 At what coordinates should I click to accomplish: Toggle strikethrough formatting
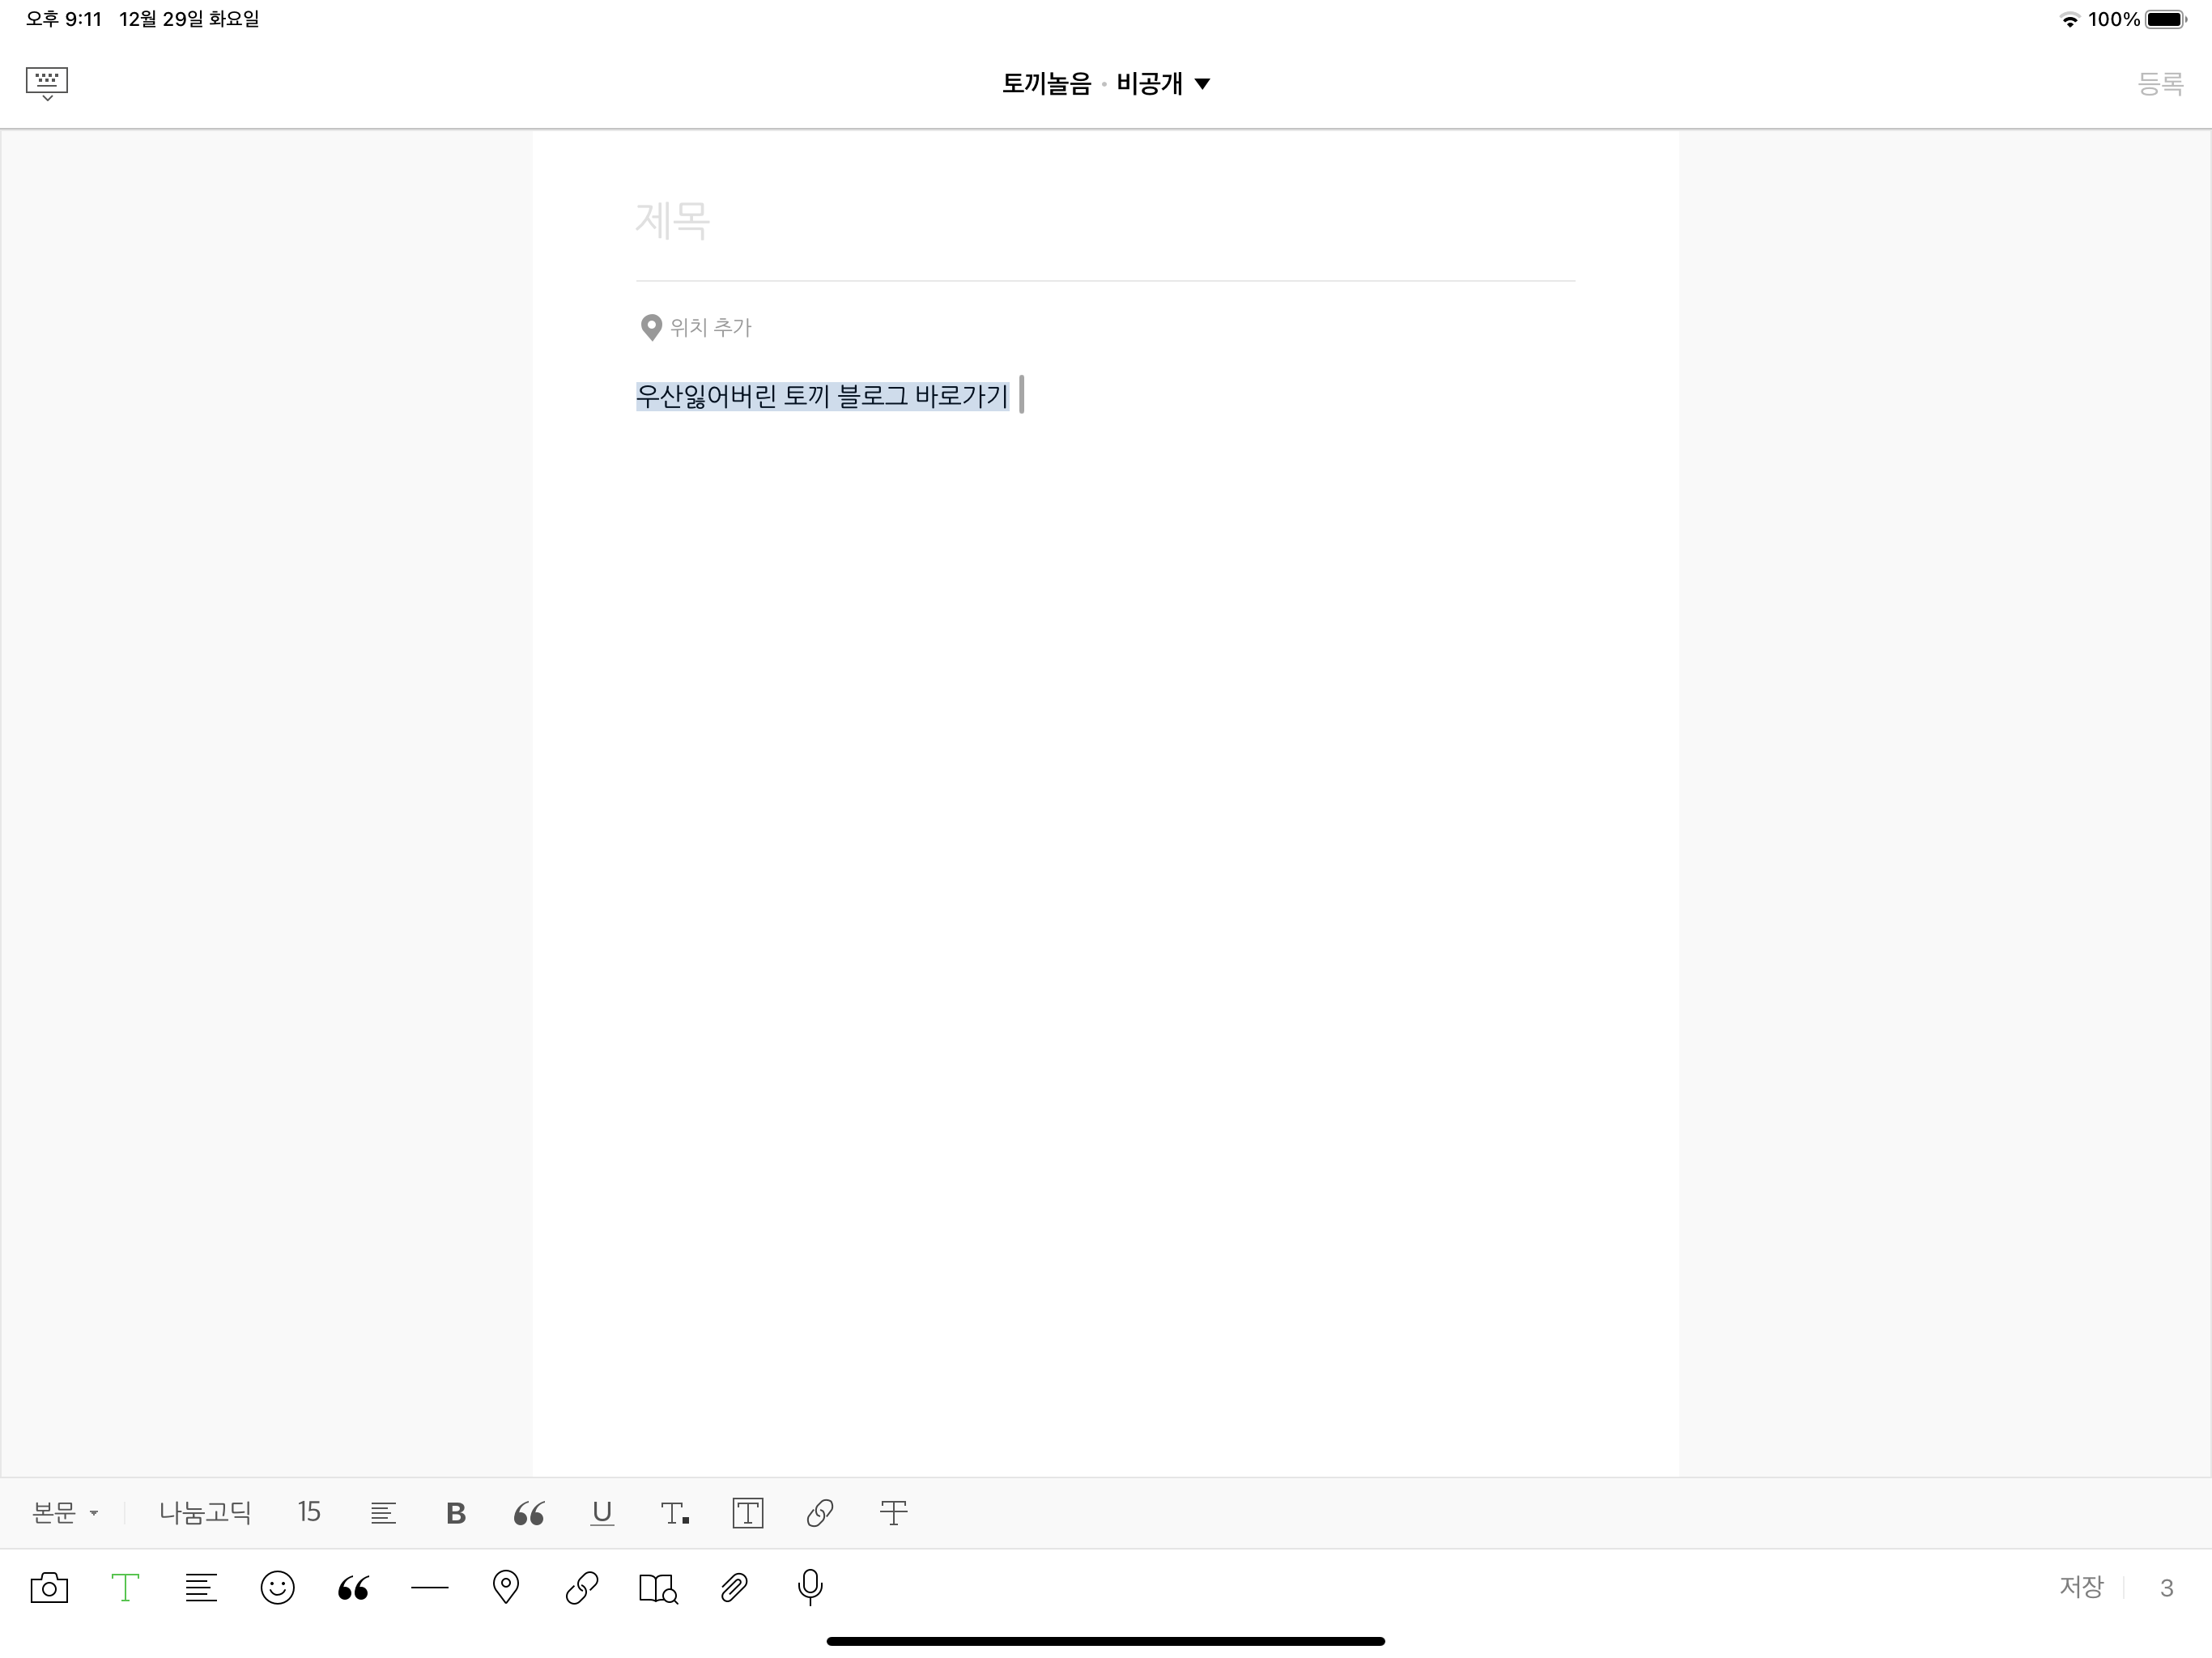click(893, 1513)
